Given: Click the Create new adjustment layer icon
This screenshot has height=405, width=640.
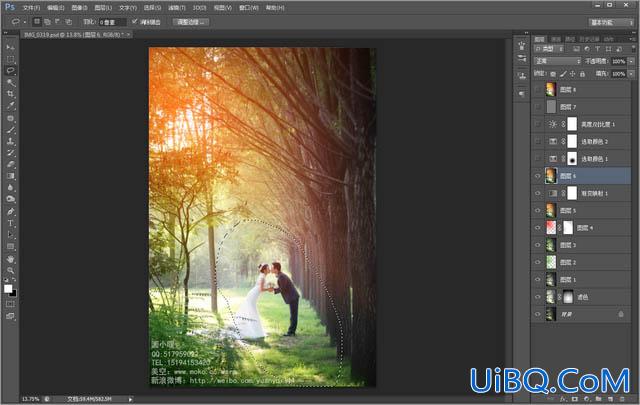Looking at the screenshot, I should point(587,399).
